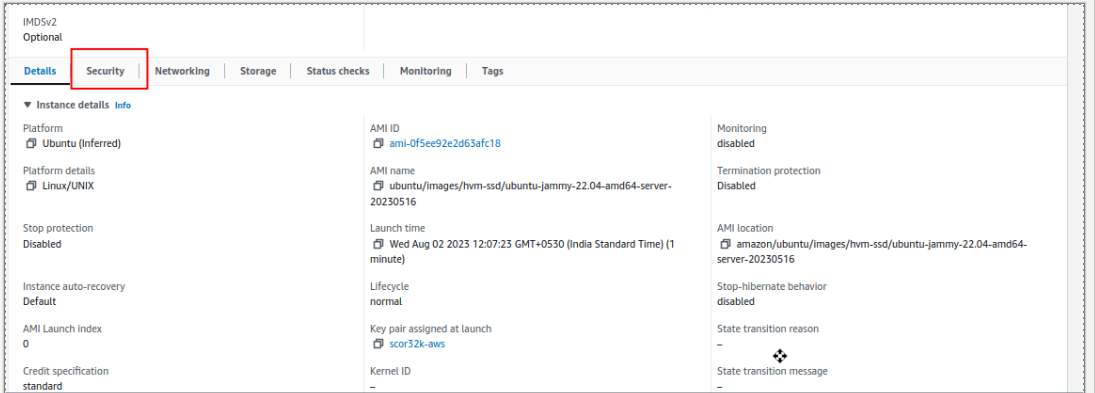Screen dimensions: 1095x393
Task: Copy the AMI ID value
Action: (378, 143)
